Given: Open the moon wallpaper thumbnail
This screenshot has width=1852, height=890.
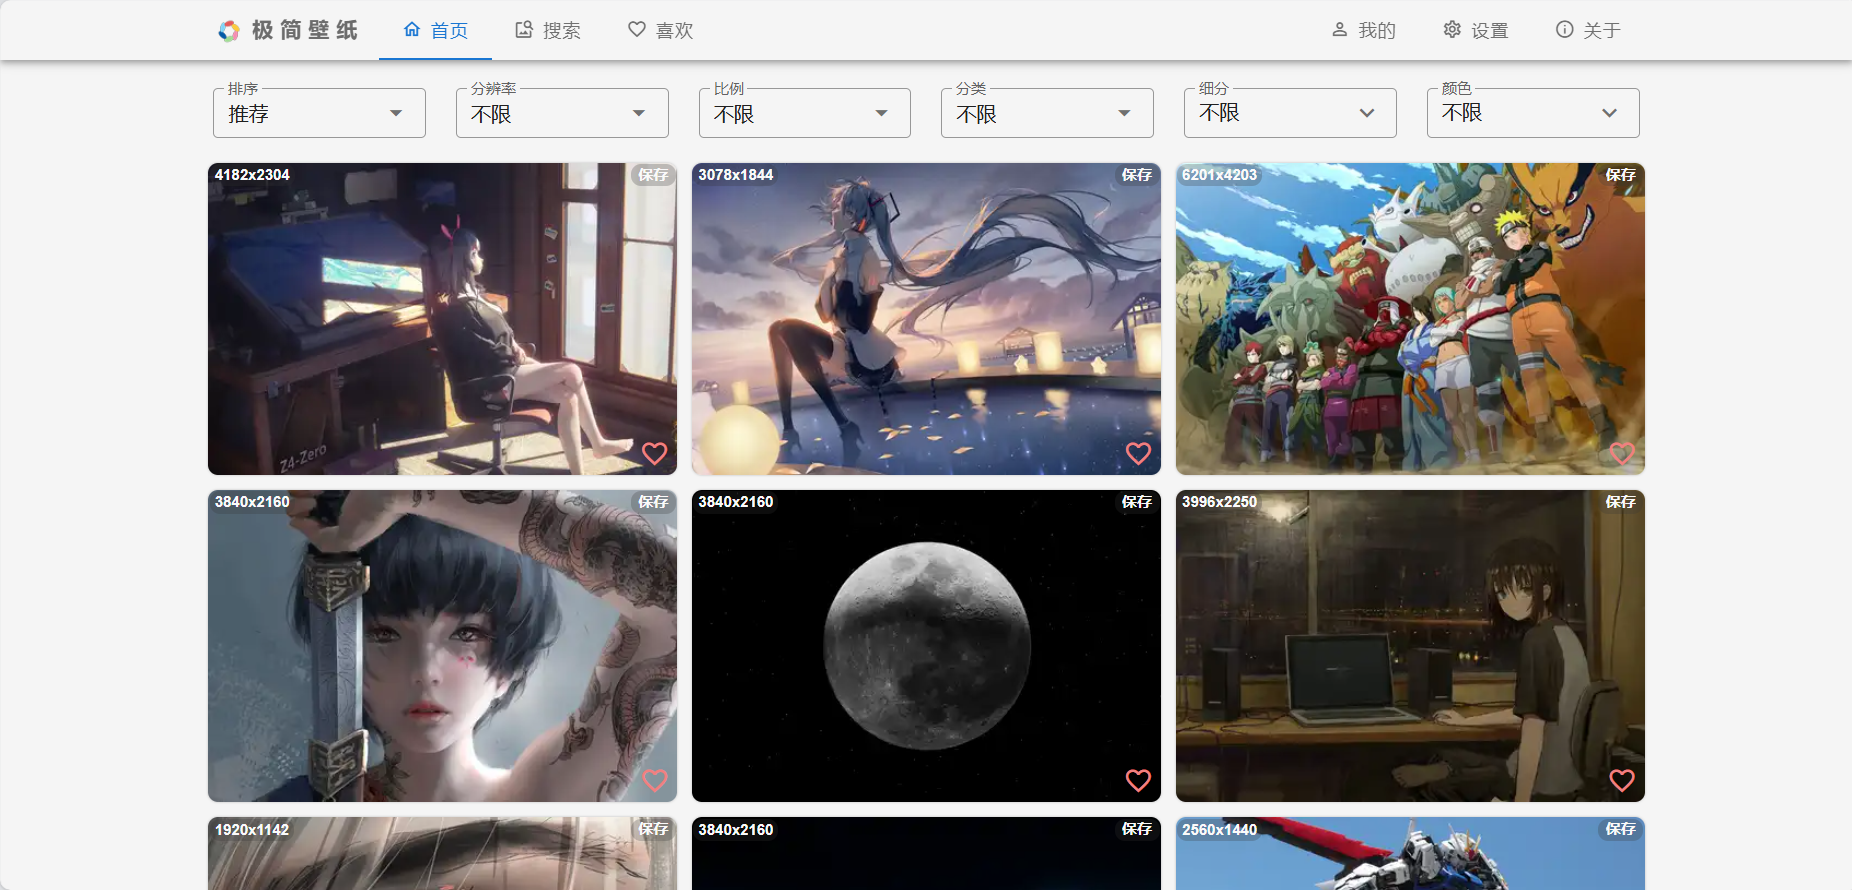Looking at the screenshot, I should click(x=926, y=646).
